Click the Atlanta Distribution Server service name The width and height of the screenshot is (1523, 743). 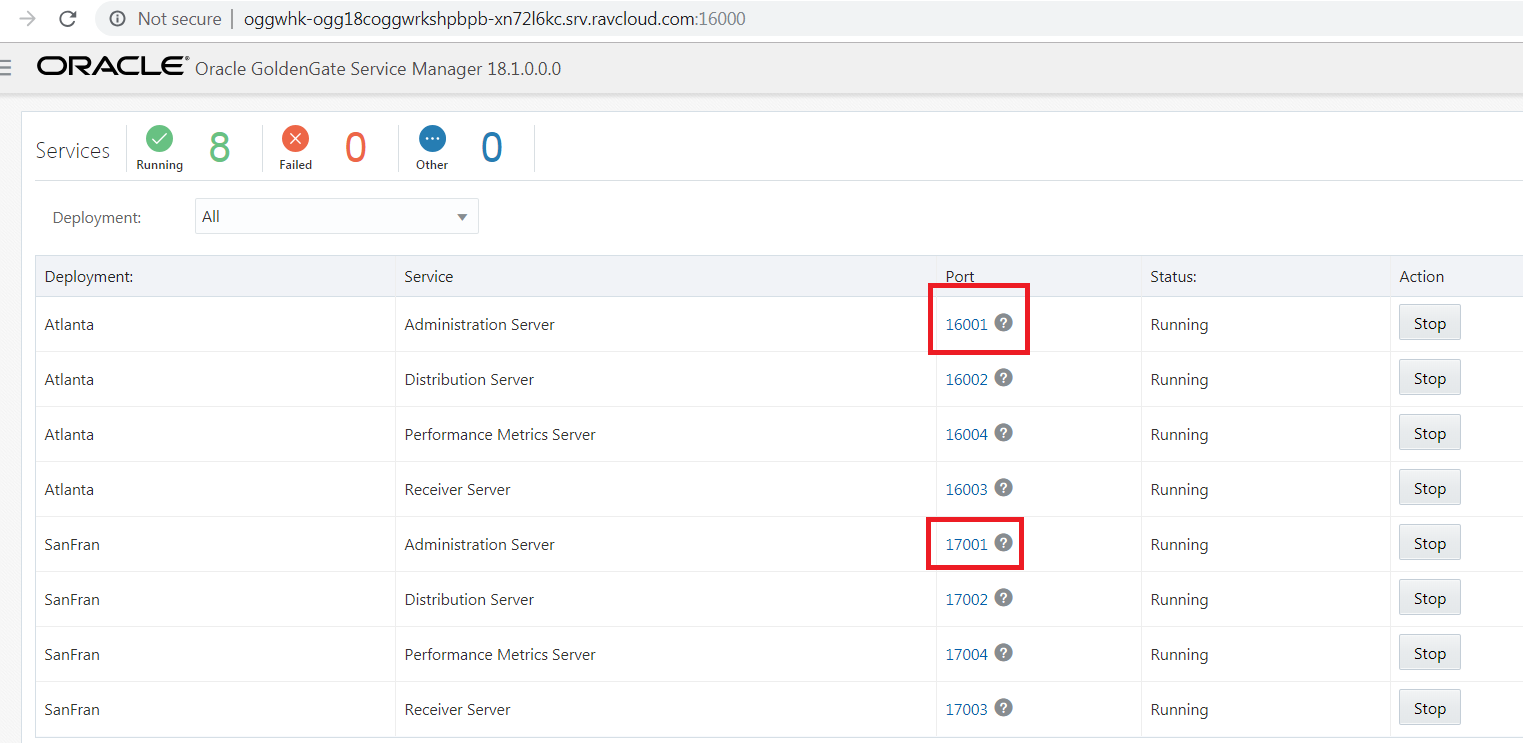click(469, 380)
